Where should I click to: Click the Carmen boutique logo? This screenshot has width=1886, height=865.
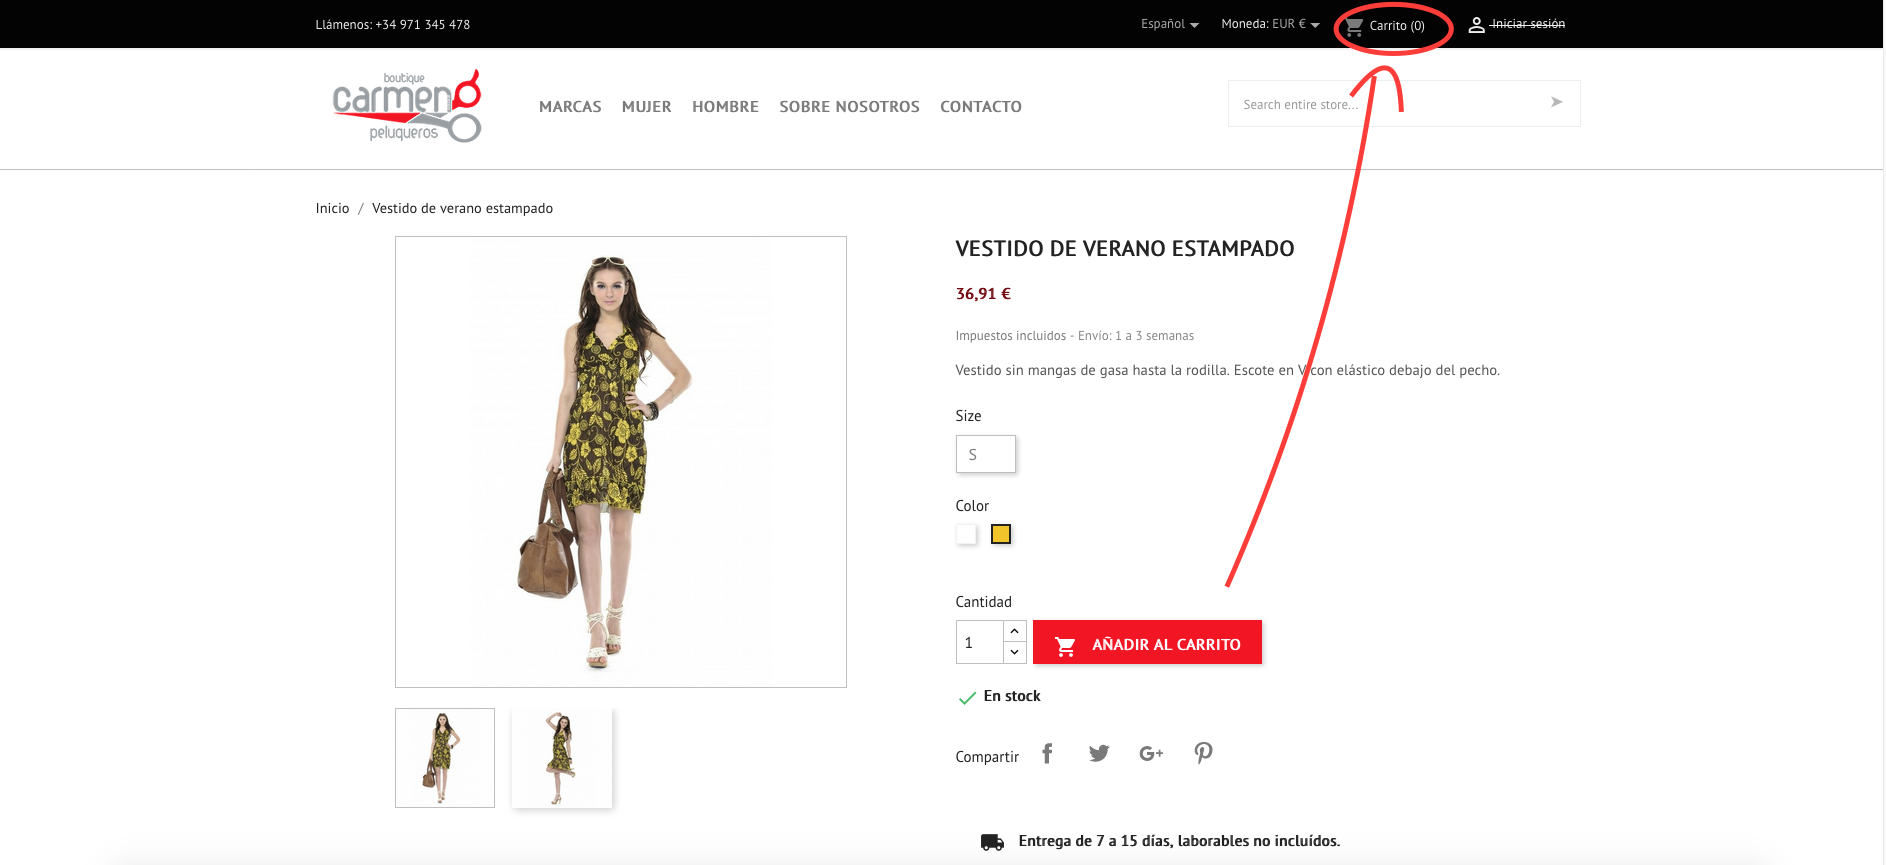[x=407, y=106]
